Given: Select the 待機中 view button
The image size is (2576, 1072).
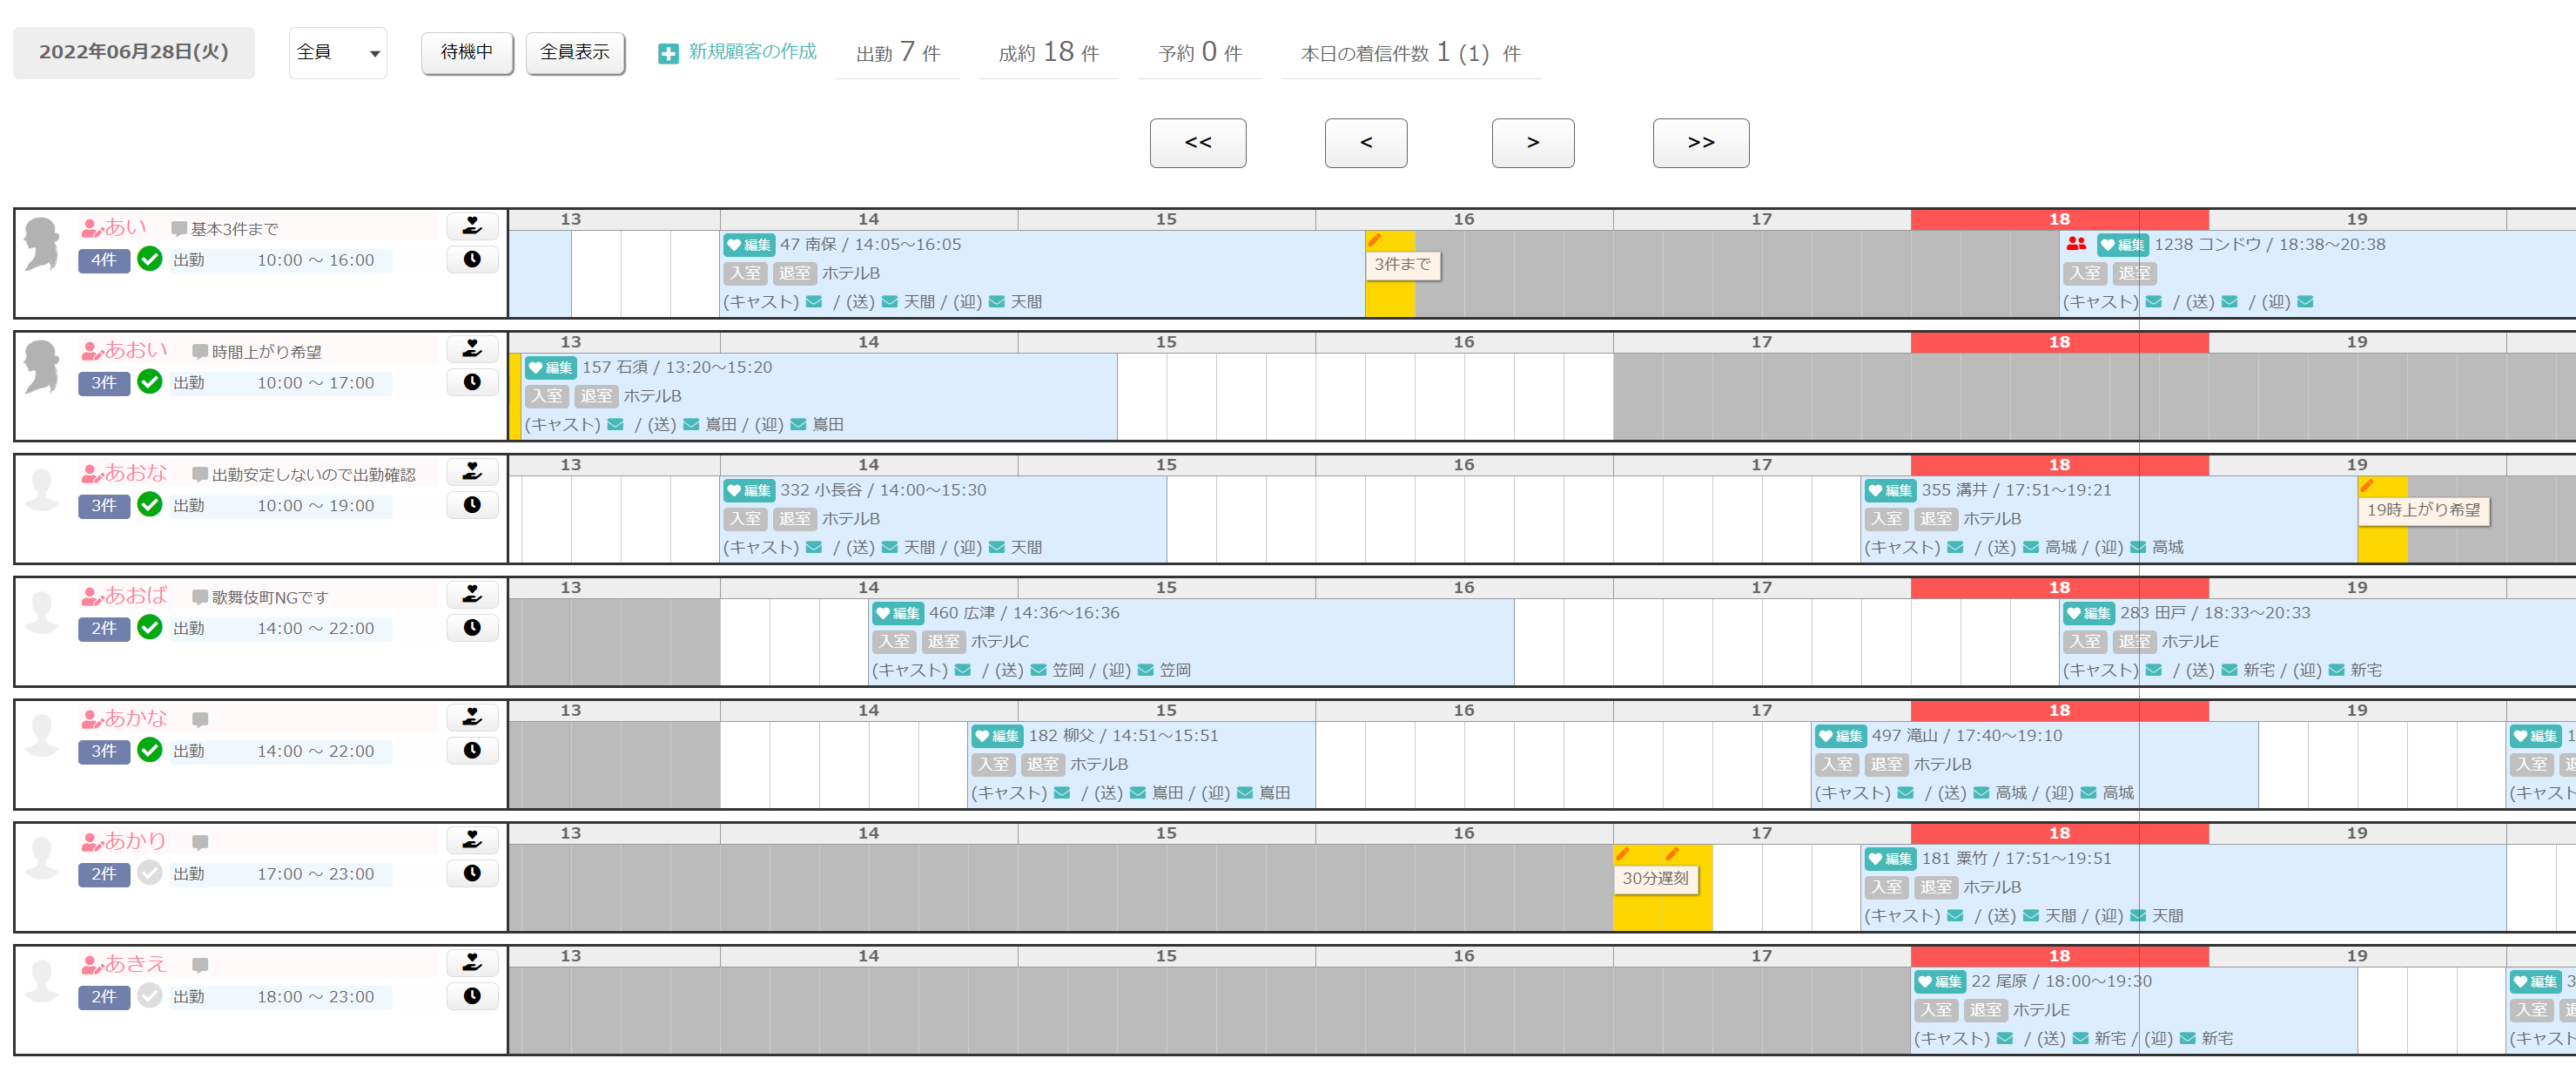Looking at the screenshot, I should (x=467, y=53).
